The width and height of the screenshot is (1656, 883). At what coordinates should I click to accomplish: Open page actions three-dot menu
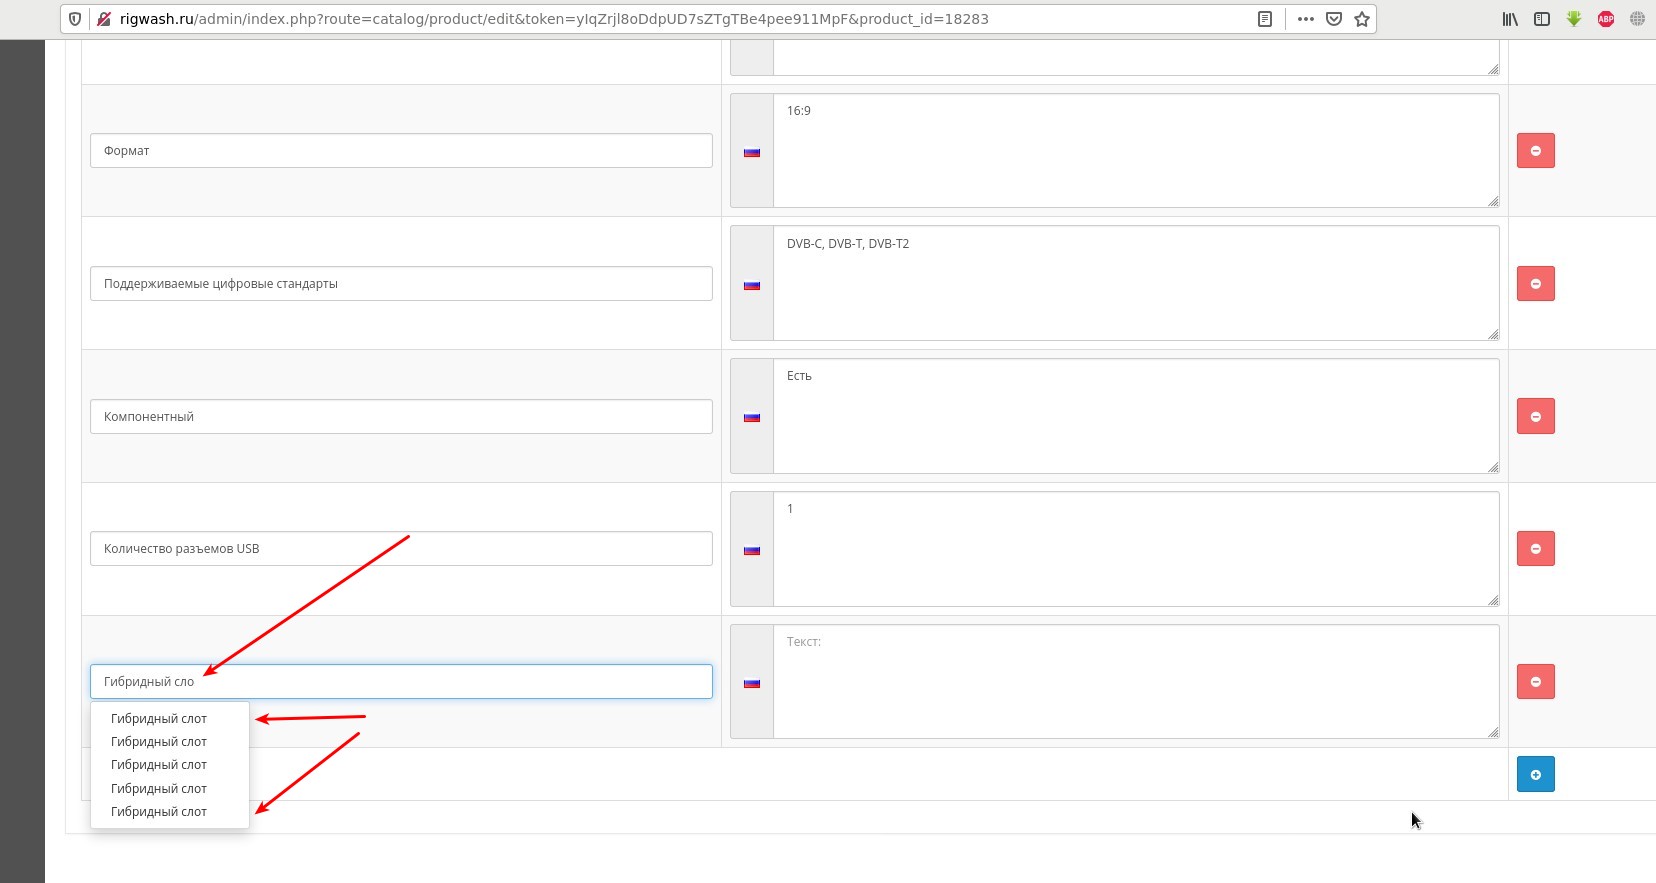pyautogui.click(x=1306, y=19)
